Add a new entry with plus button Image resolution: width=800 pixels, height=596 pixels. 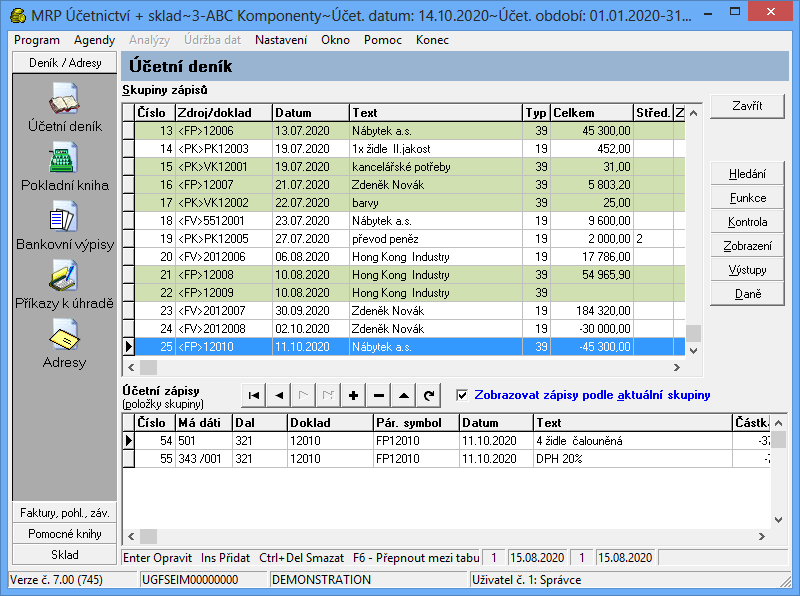(353, 396)
